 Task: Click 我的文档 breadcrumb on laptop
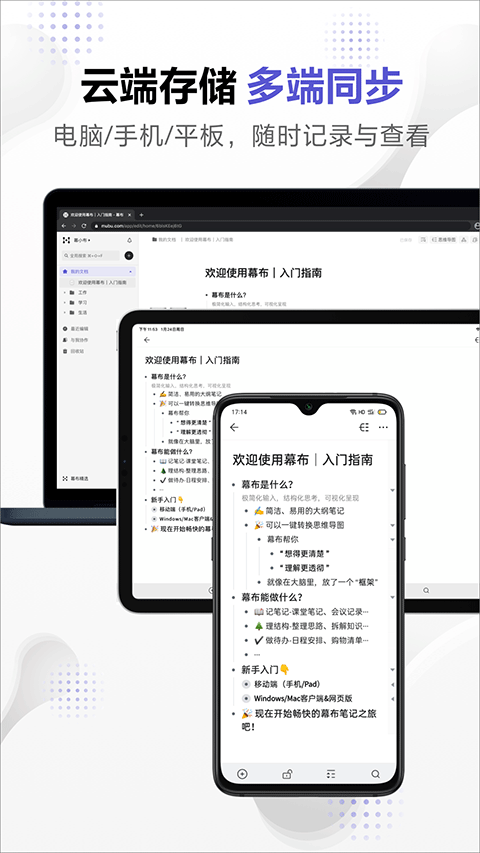coord(164,239)
